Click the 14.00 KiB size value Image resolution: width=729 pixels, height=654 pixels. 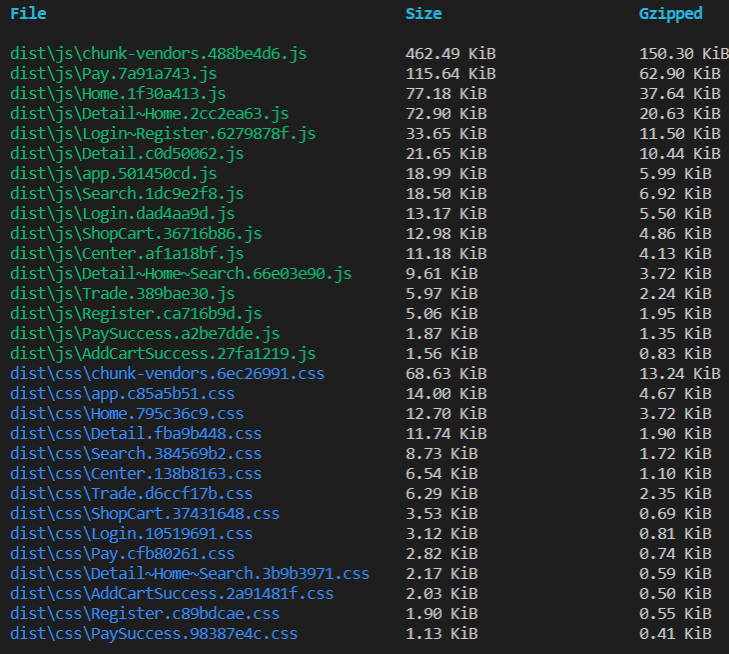click(x=446, y=393)
